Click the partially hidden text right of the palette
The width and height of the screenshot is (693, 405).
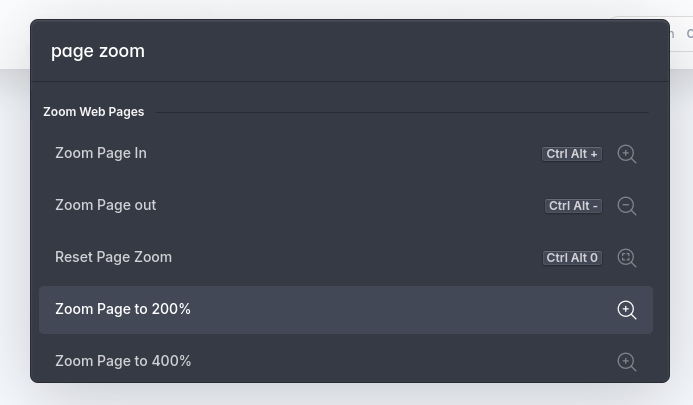pos(681,34)
